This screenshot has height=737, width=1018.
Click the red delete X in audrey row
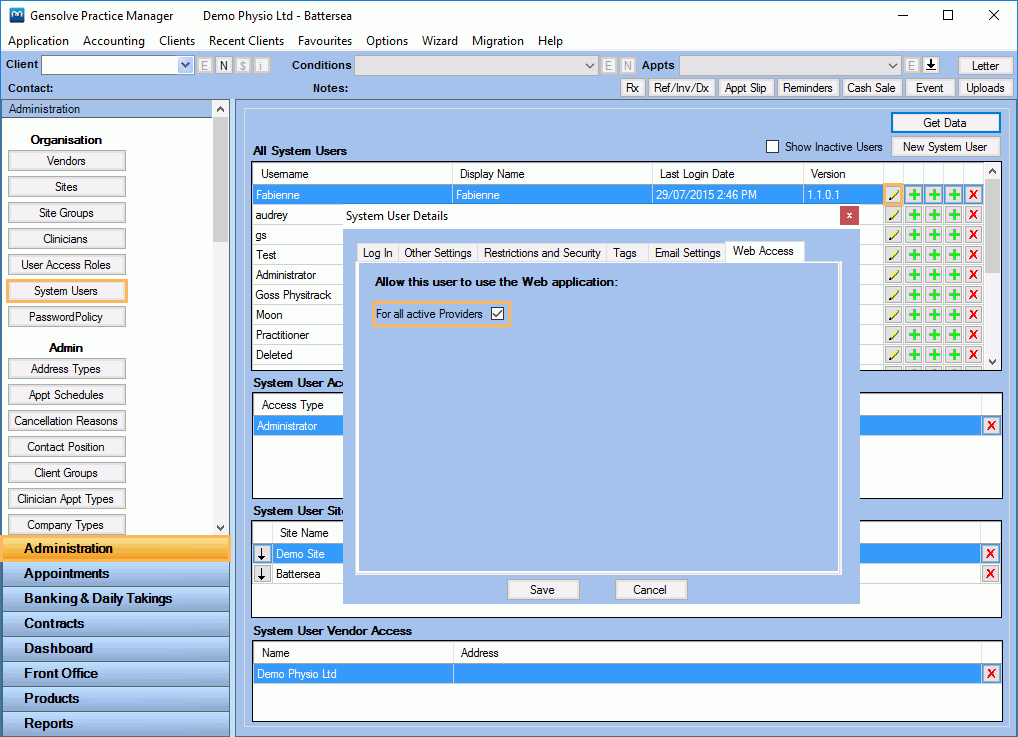click(973, 215)
